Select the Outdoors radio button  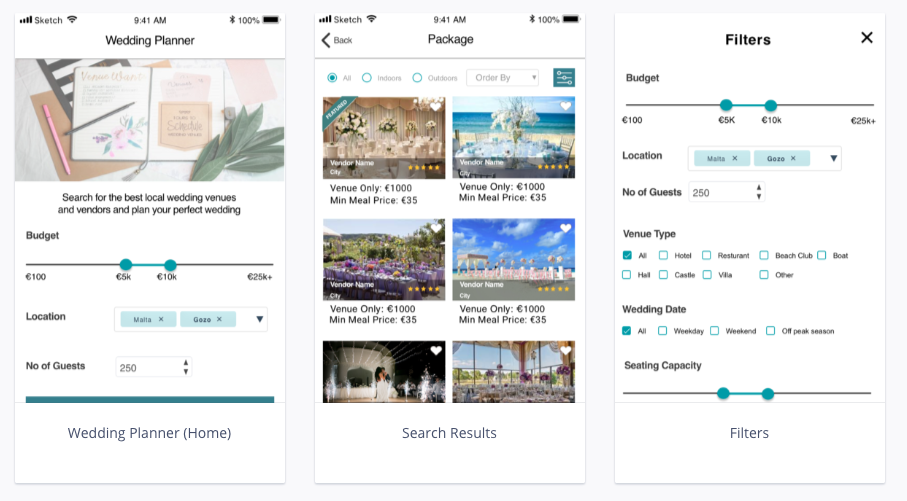(417, 78)
